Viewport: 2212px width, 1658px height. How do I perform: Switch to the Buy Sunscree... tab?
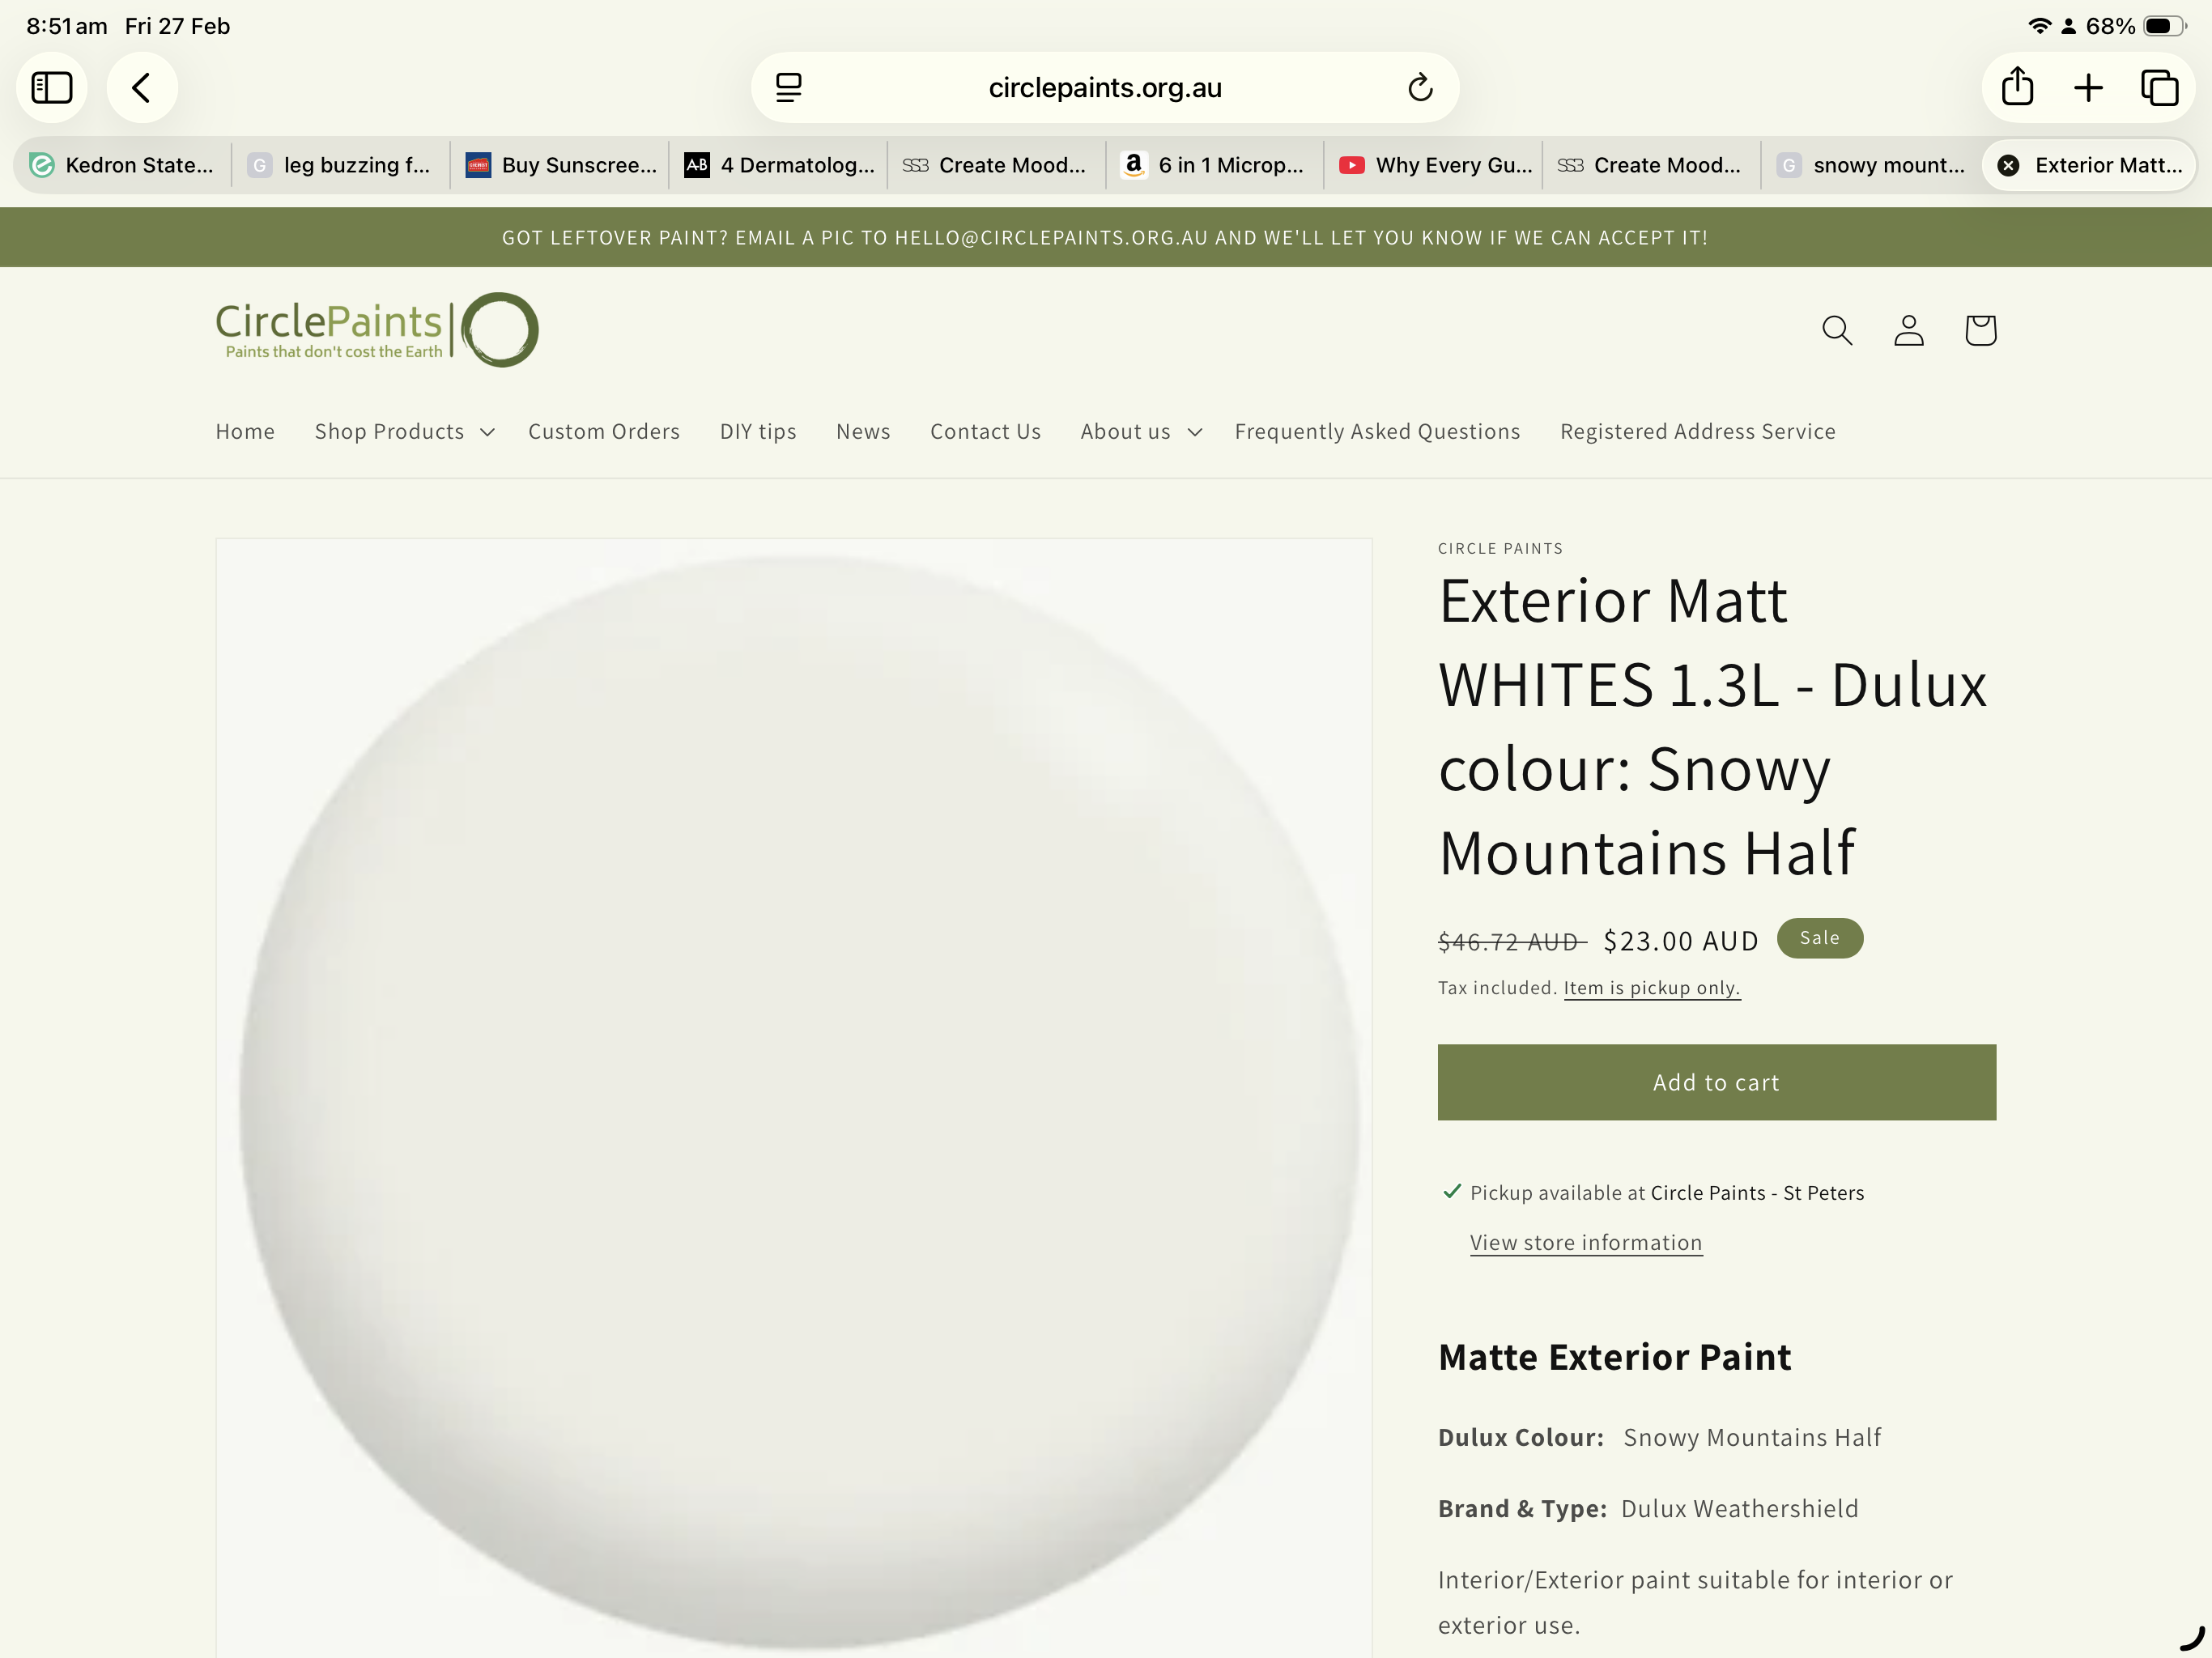pos(560,166)
